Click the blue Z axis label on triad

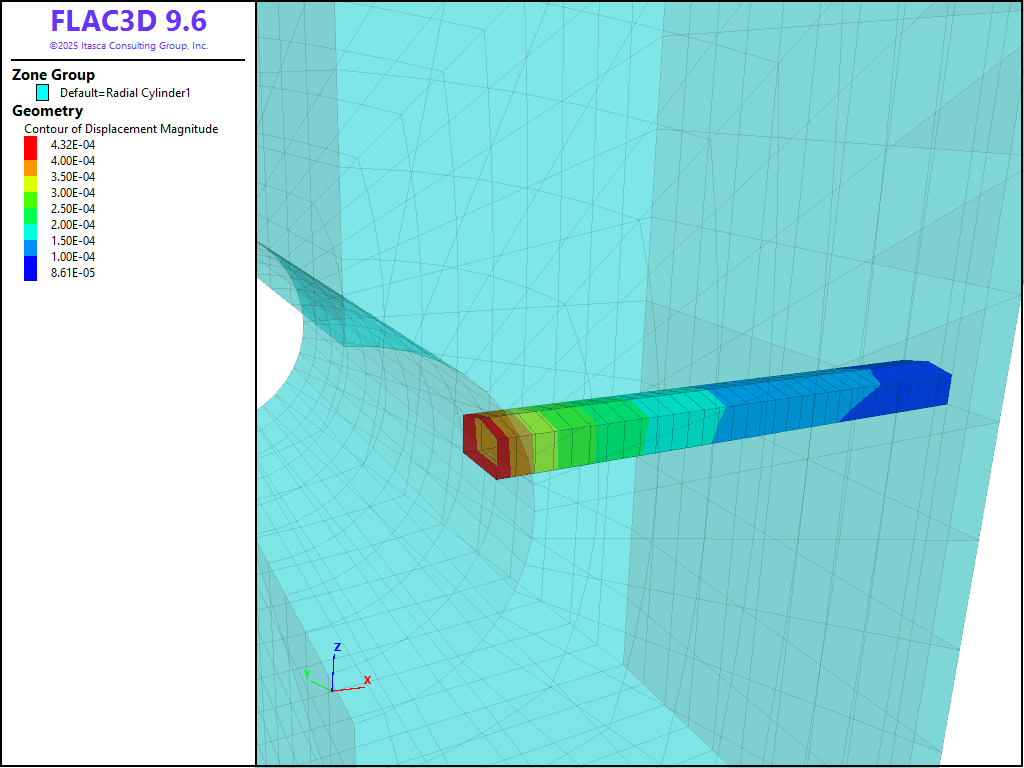338,647
